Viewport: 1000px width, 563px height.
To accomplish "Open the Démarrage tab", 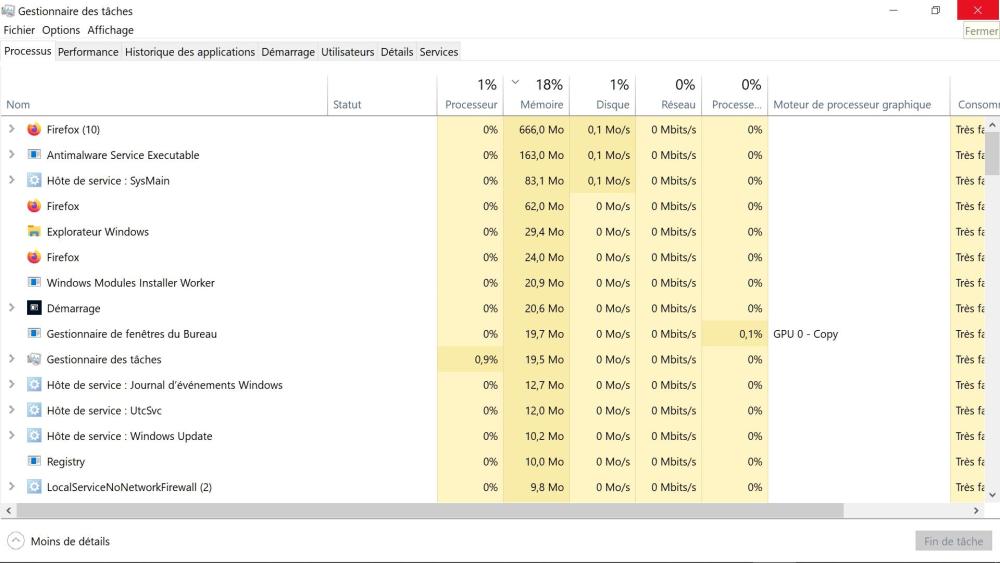I will pyautogui.click(x=288, y=52).
